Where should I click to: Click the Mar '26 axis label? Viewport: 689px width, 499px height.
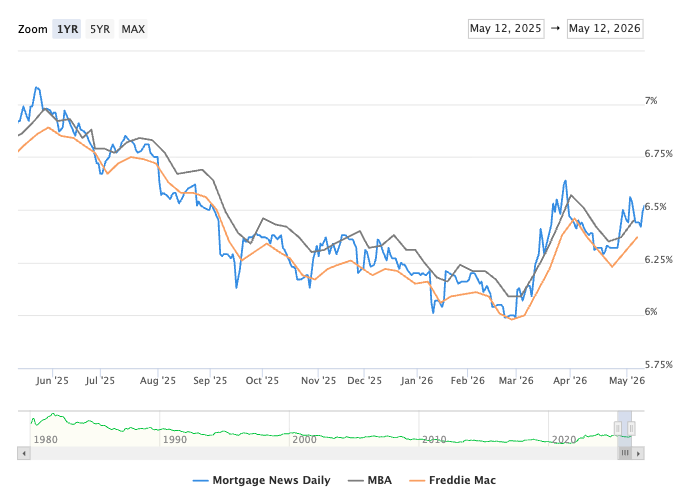(x=516, y=380)
